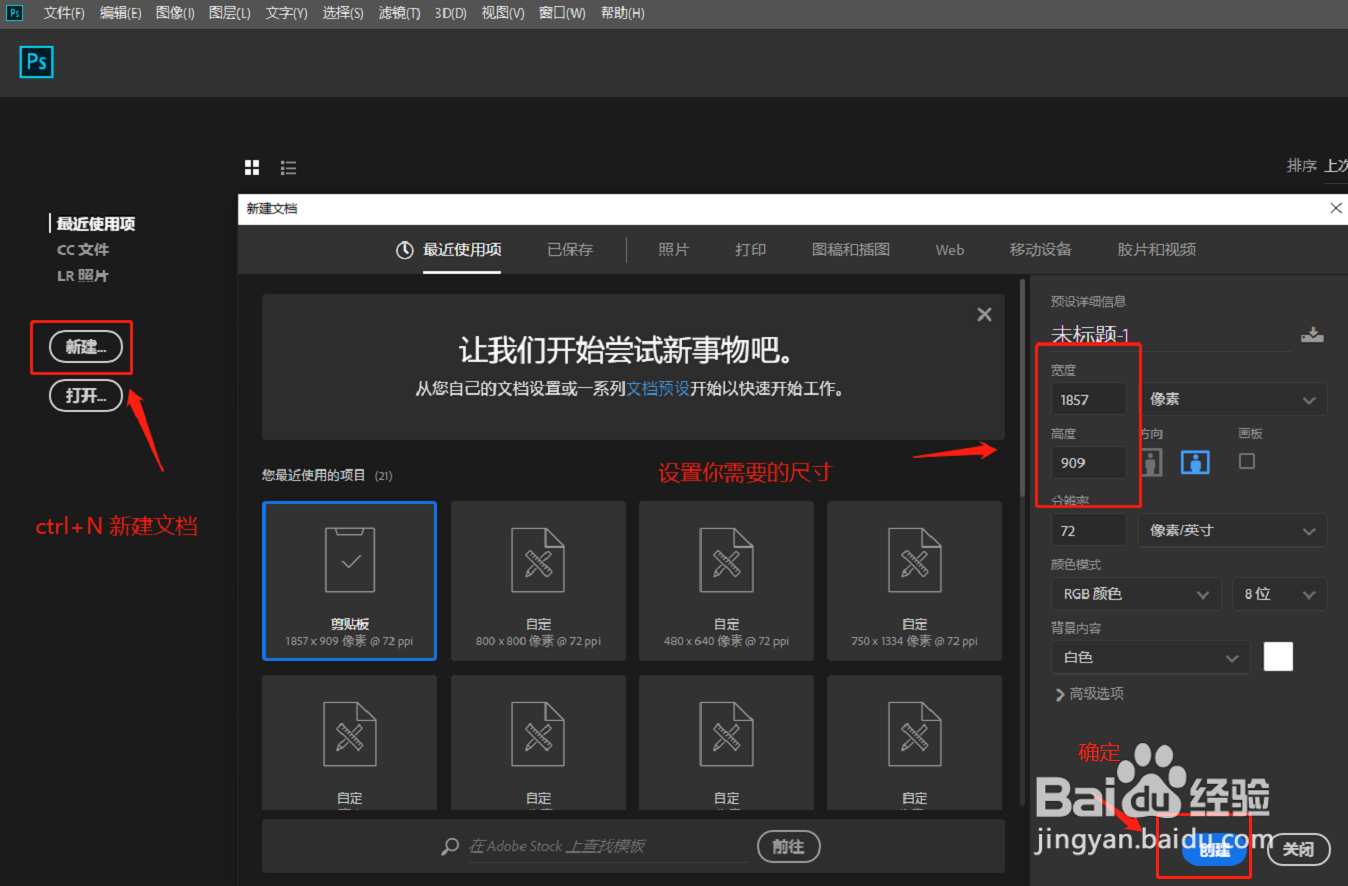Select the 自定 480 x 640 preset
1348x886 pixels.
pos(726,581)
